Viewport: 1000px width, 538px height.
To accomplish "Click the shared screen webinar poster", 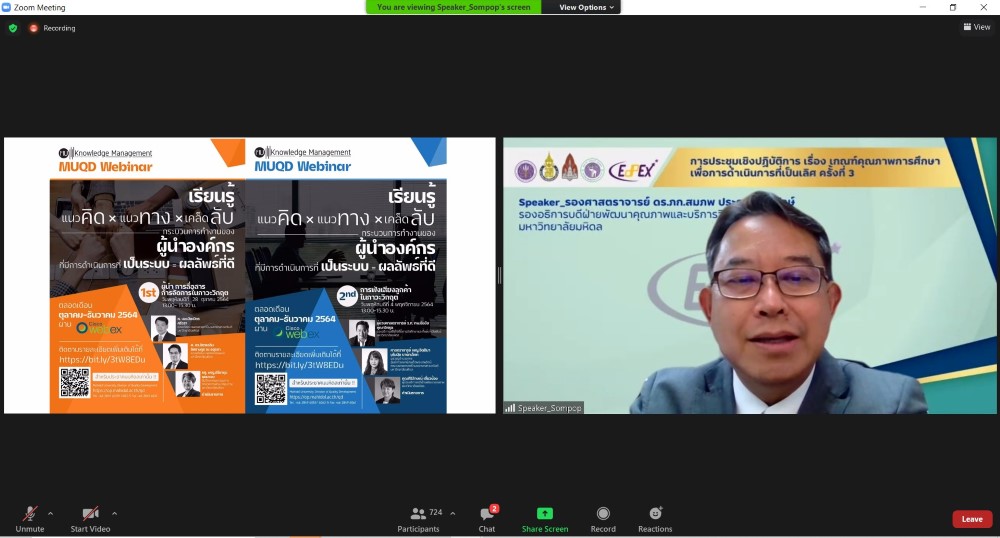I will (250, 275).
